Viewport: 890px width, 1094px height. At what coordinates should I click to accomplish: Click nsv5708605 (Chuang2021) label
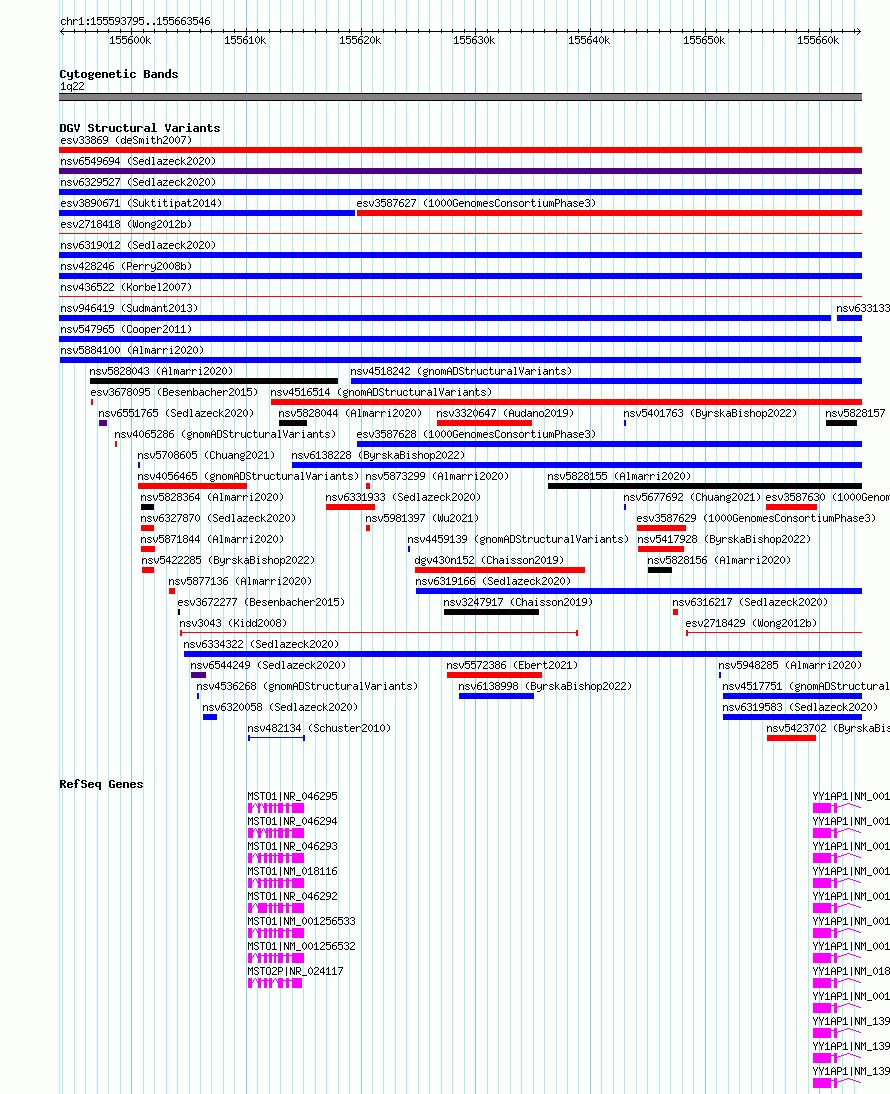tap(206, 455)
